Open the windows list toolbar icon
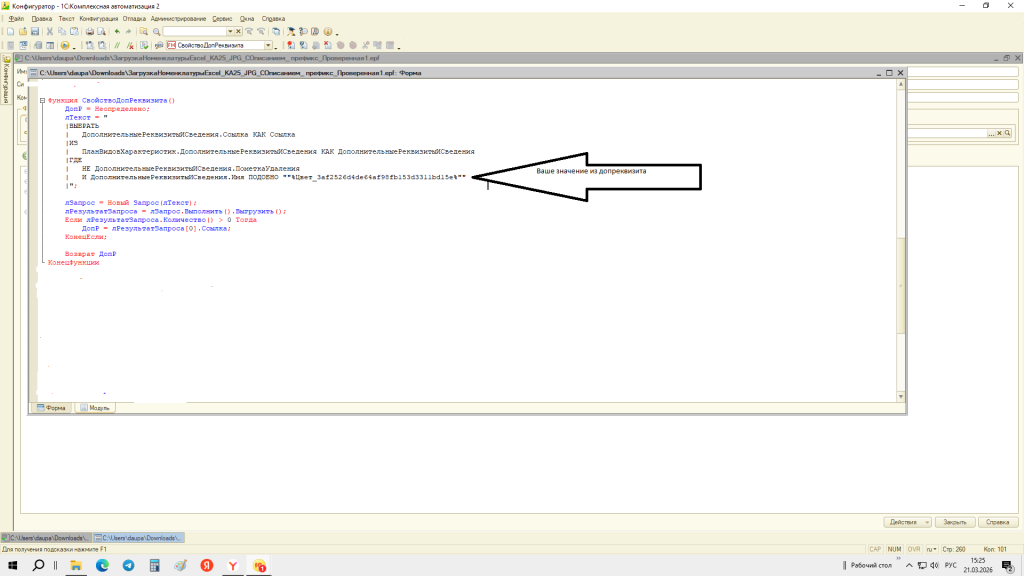1024x576 pixels. (x=276, y=31)
